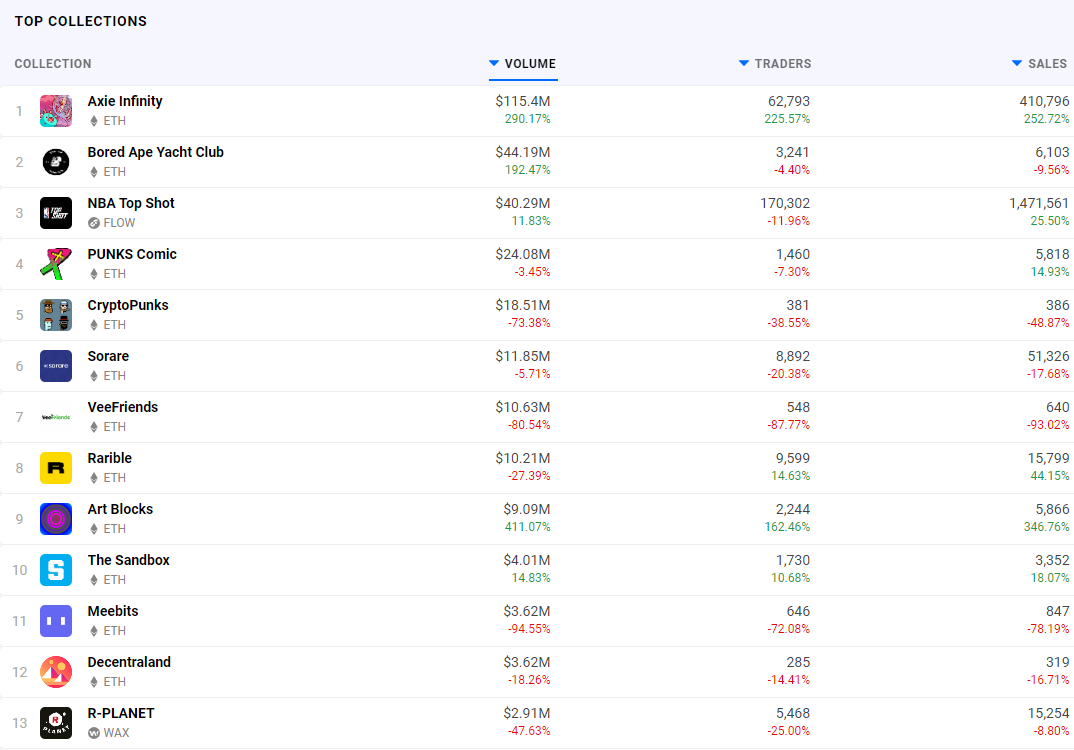
Task: Click the ETH icon under CryptoPunks
Action: tap(94, 325)
